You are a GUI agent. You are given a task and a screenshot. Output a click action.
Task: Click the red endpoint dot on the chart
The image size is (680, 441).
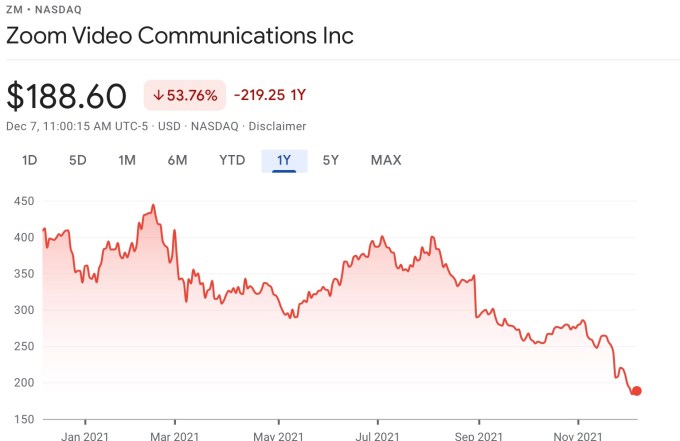[636, 391]
